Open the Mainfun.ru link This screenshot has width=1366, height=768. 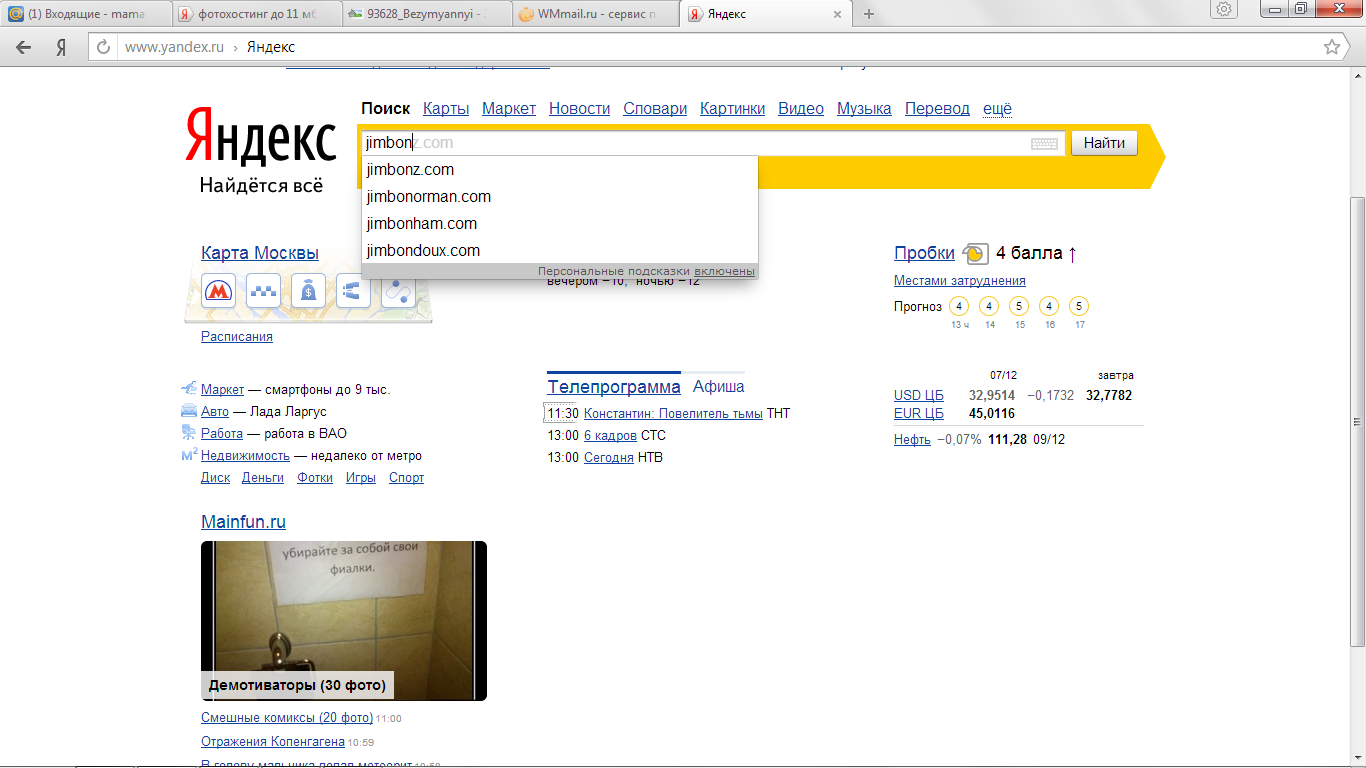243,522
